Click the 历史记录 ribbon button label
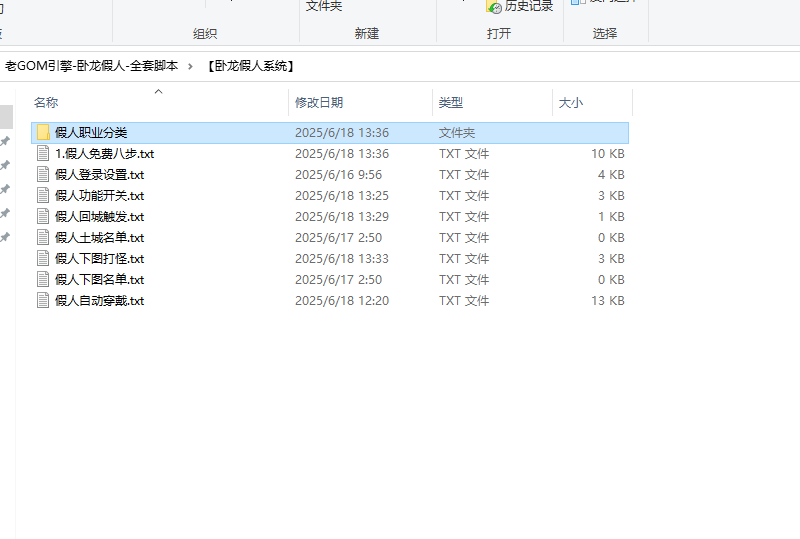800x539 pixels. [x=529, y=6]
